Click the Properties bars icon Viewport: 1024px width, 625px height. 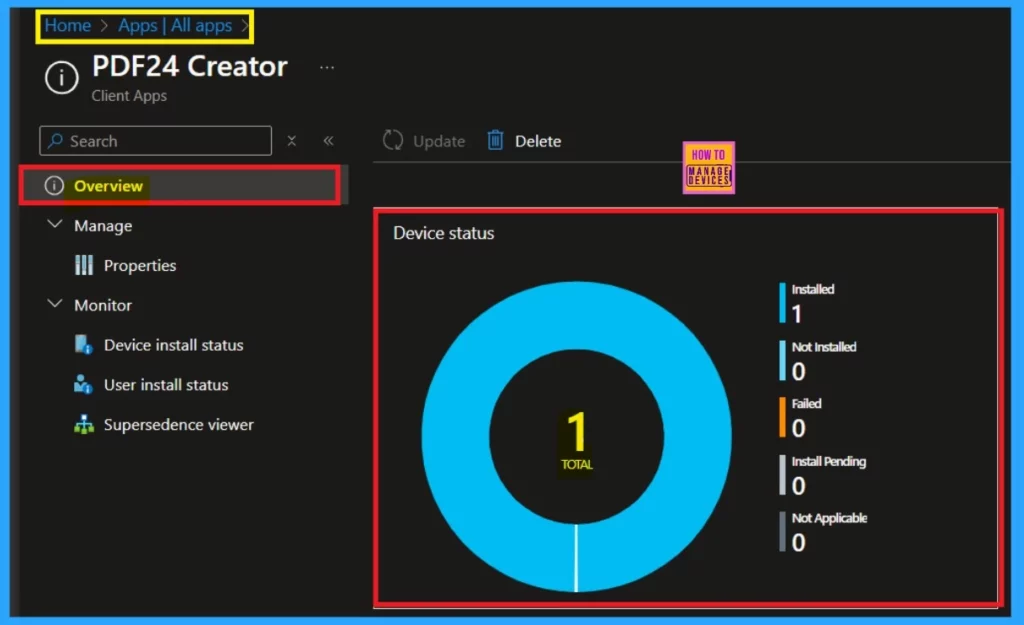pyautogui.click(x=84, y=265)
